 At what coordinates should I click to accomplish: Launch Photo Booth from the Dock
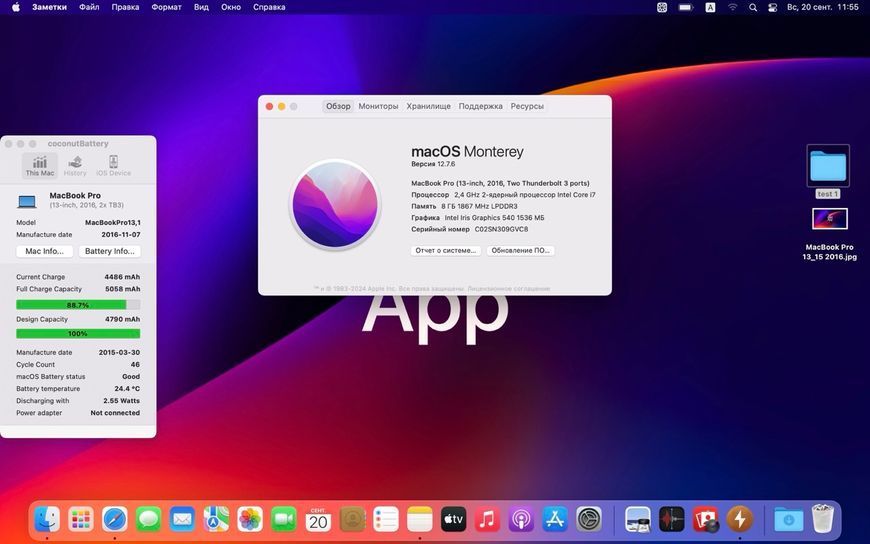(x=705, y=520)
